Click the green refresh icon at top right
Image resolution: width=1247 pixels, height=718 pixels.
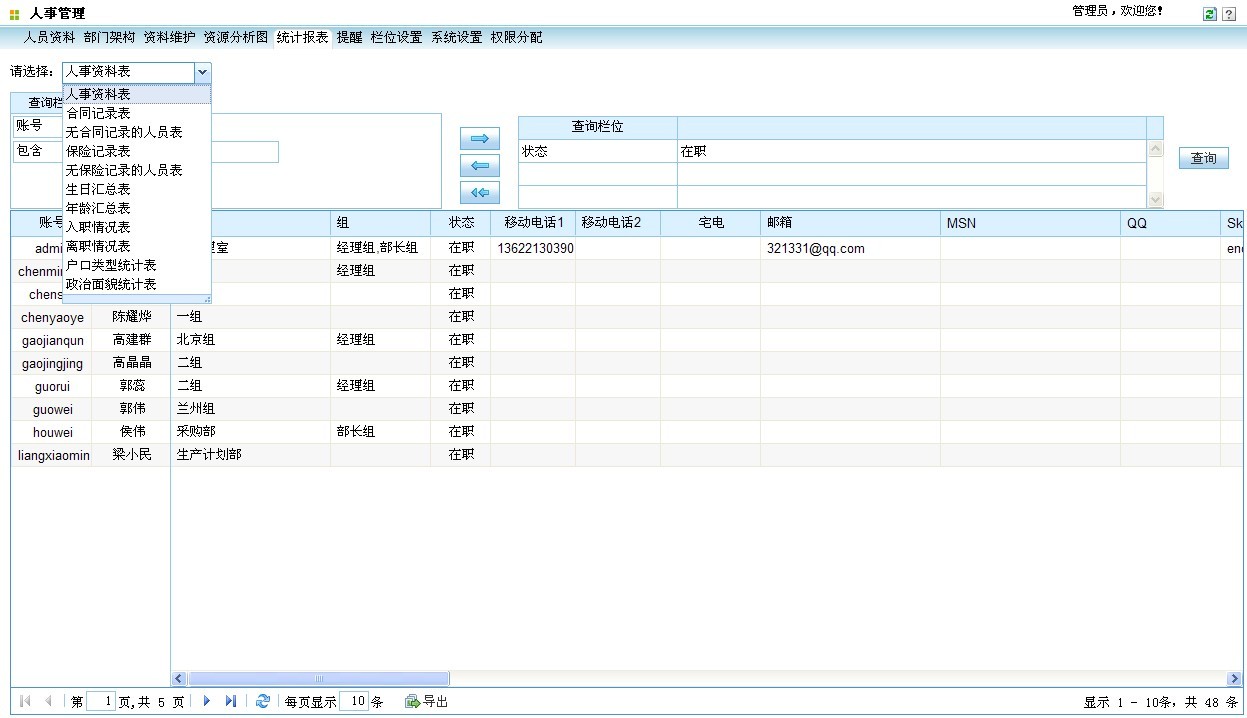click(x=1210, y=14)
